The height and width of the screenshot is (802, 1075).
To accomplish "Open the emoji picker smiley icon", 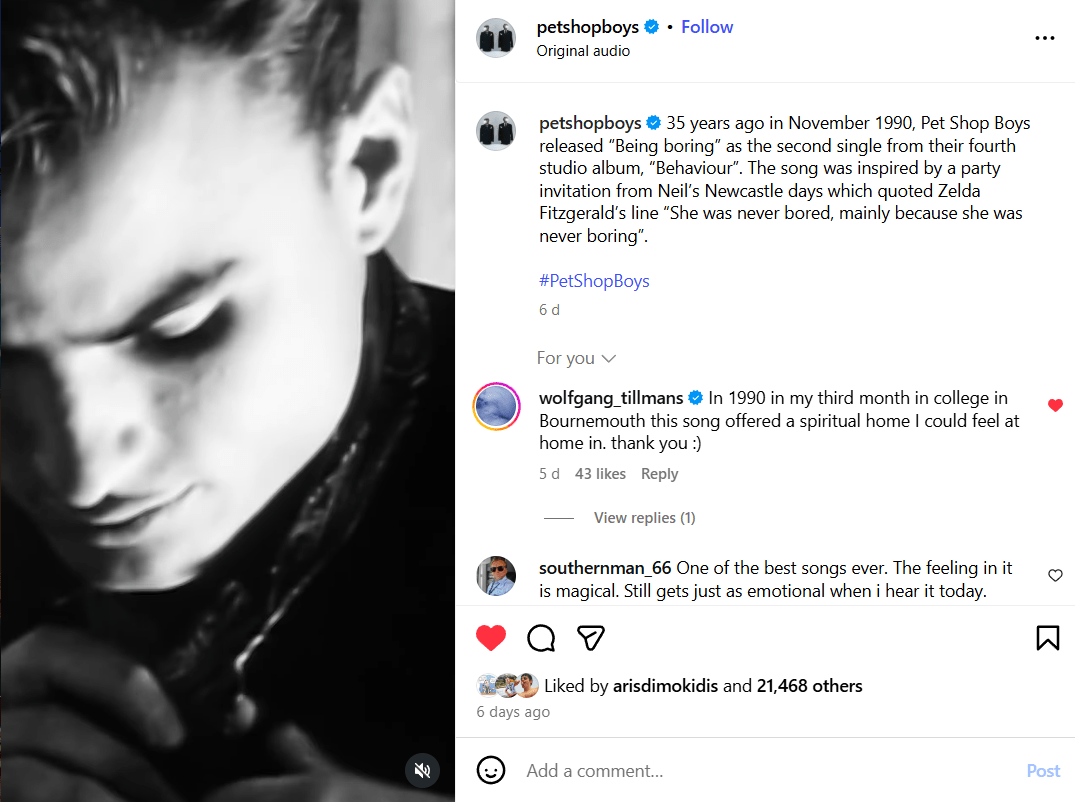I will coord(490,770).
